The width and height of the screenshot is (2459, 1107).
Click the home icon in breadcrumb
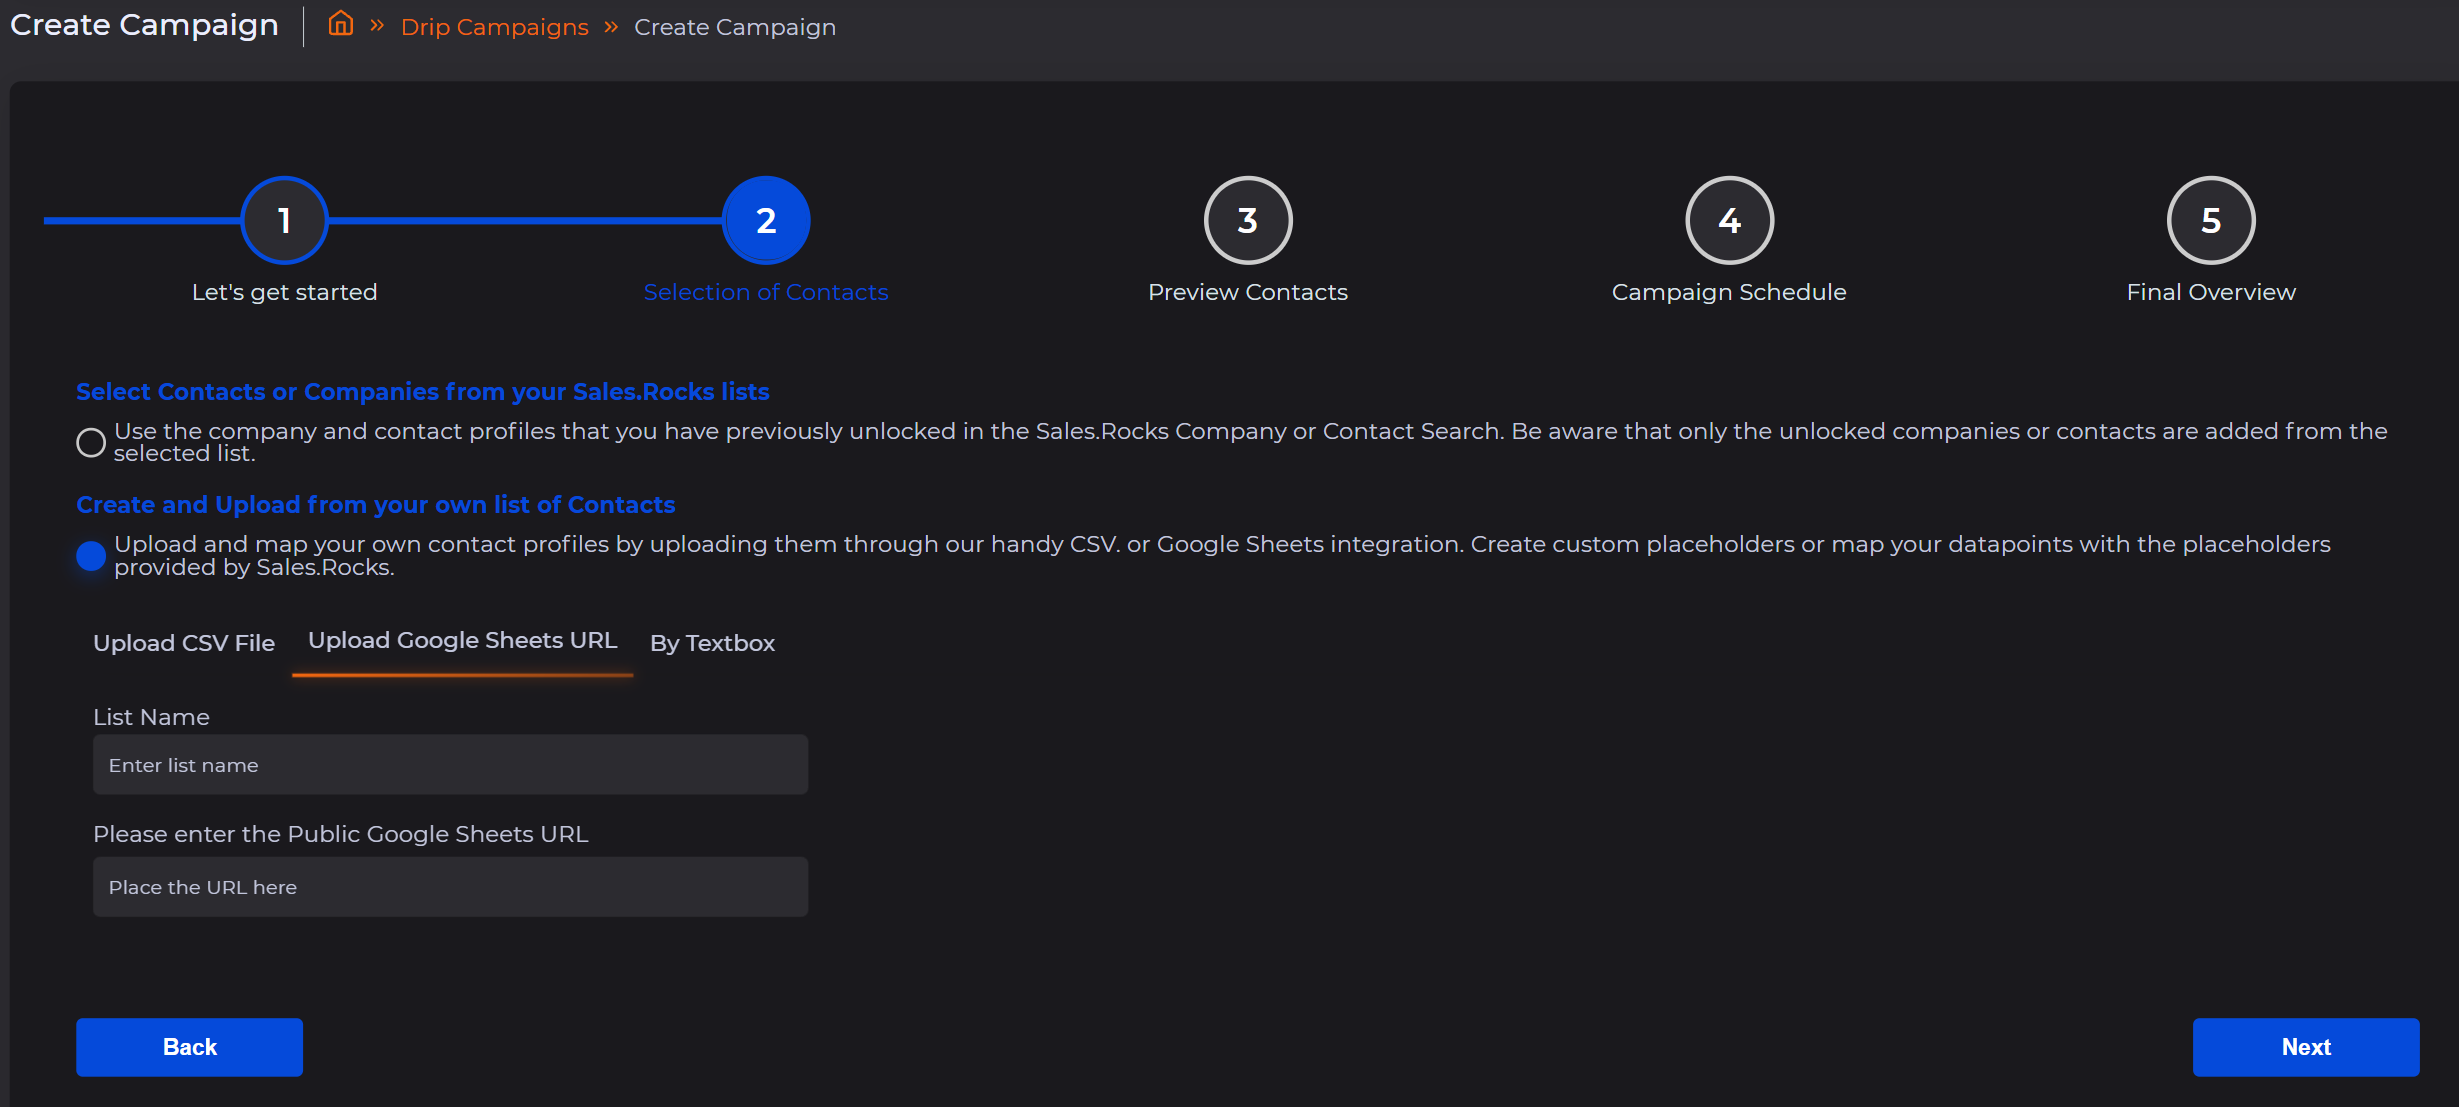point(341,24)
